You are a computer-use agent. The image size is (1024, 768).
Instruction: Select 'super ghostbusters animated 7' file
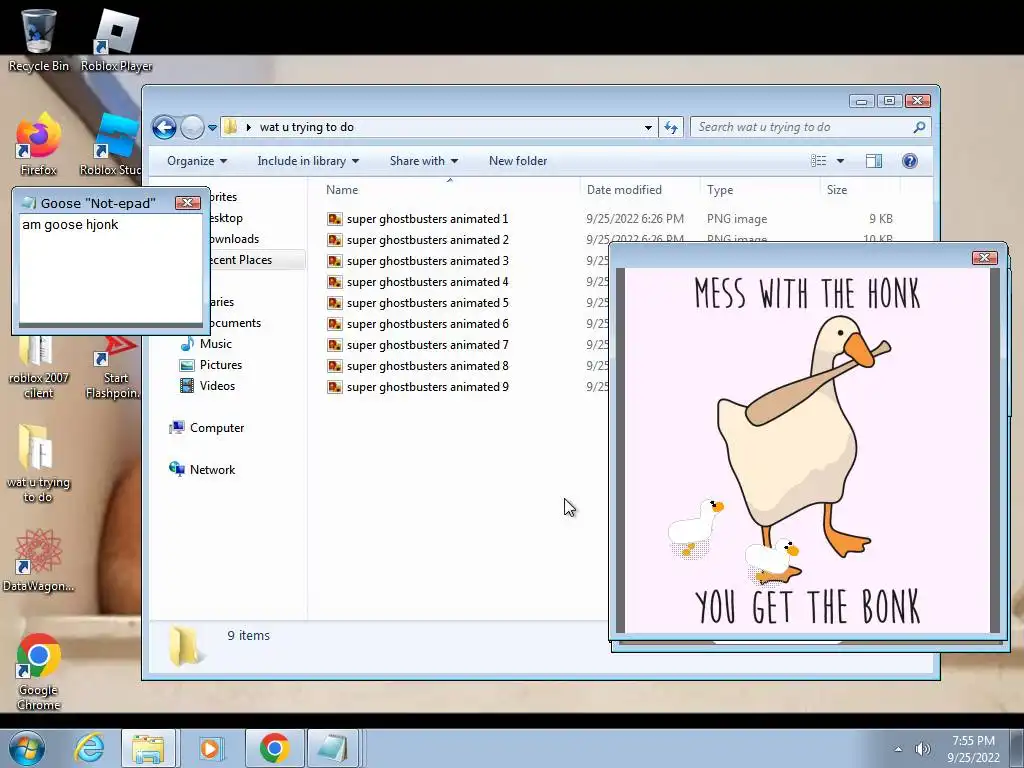pyautogui.click(x=427, y=344)
